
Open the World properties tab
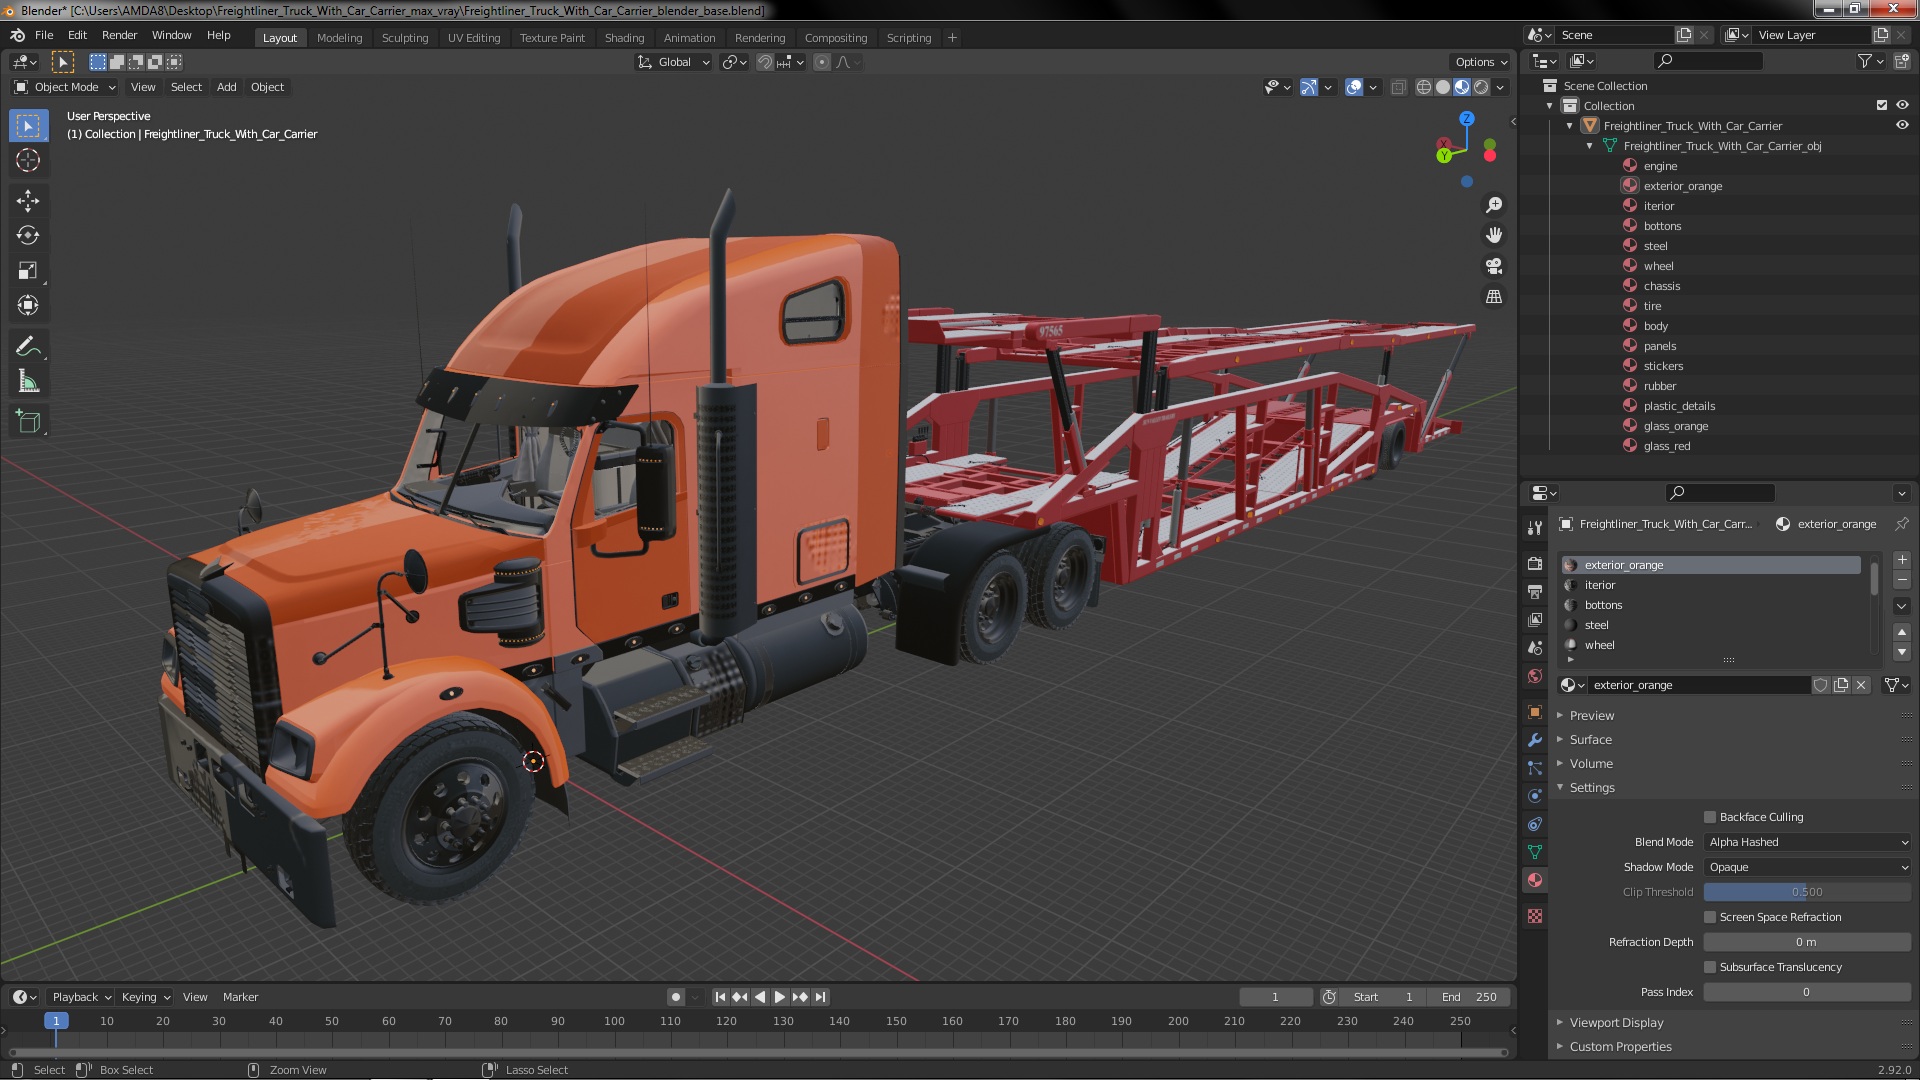click(1535, 676)
